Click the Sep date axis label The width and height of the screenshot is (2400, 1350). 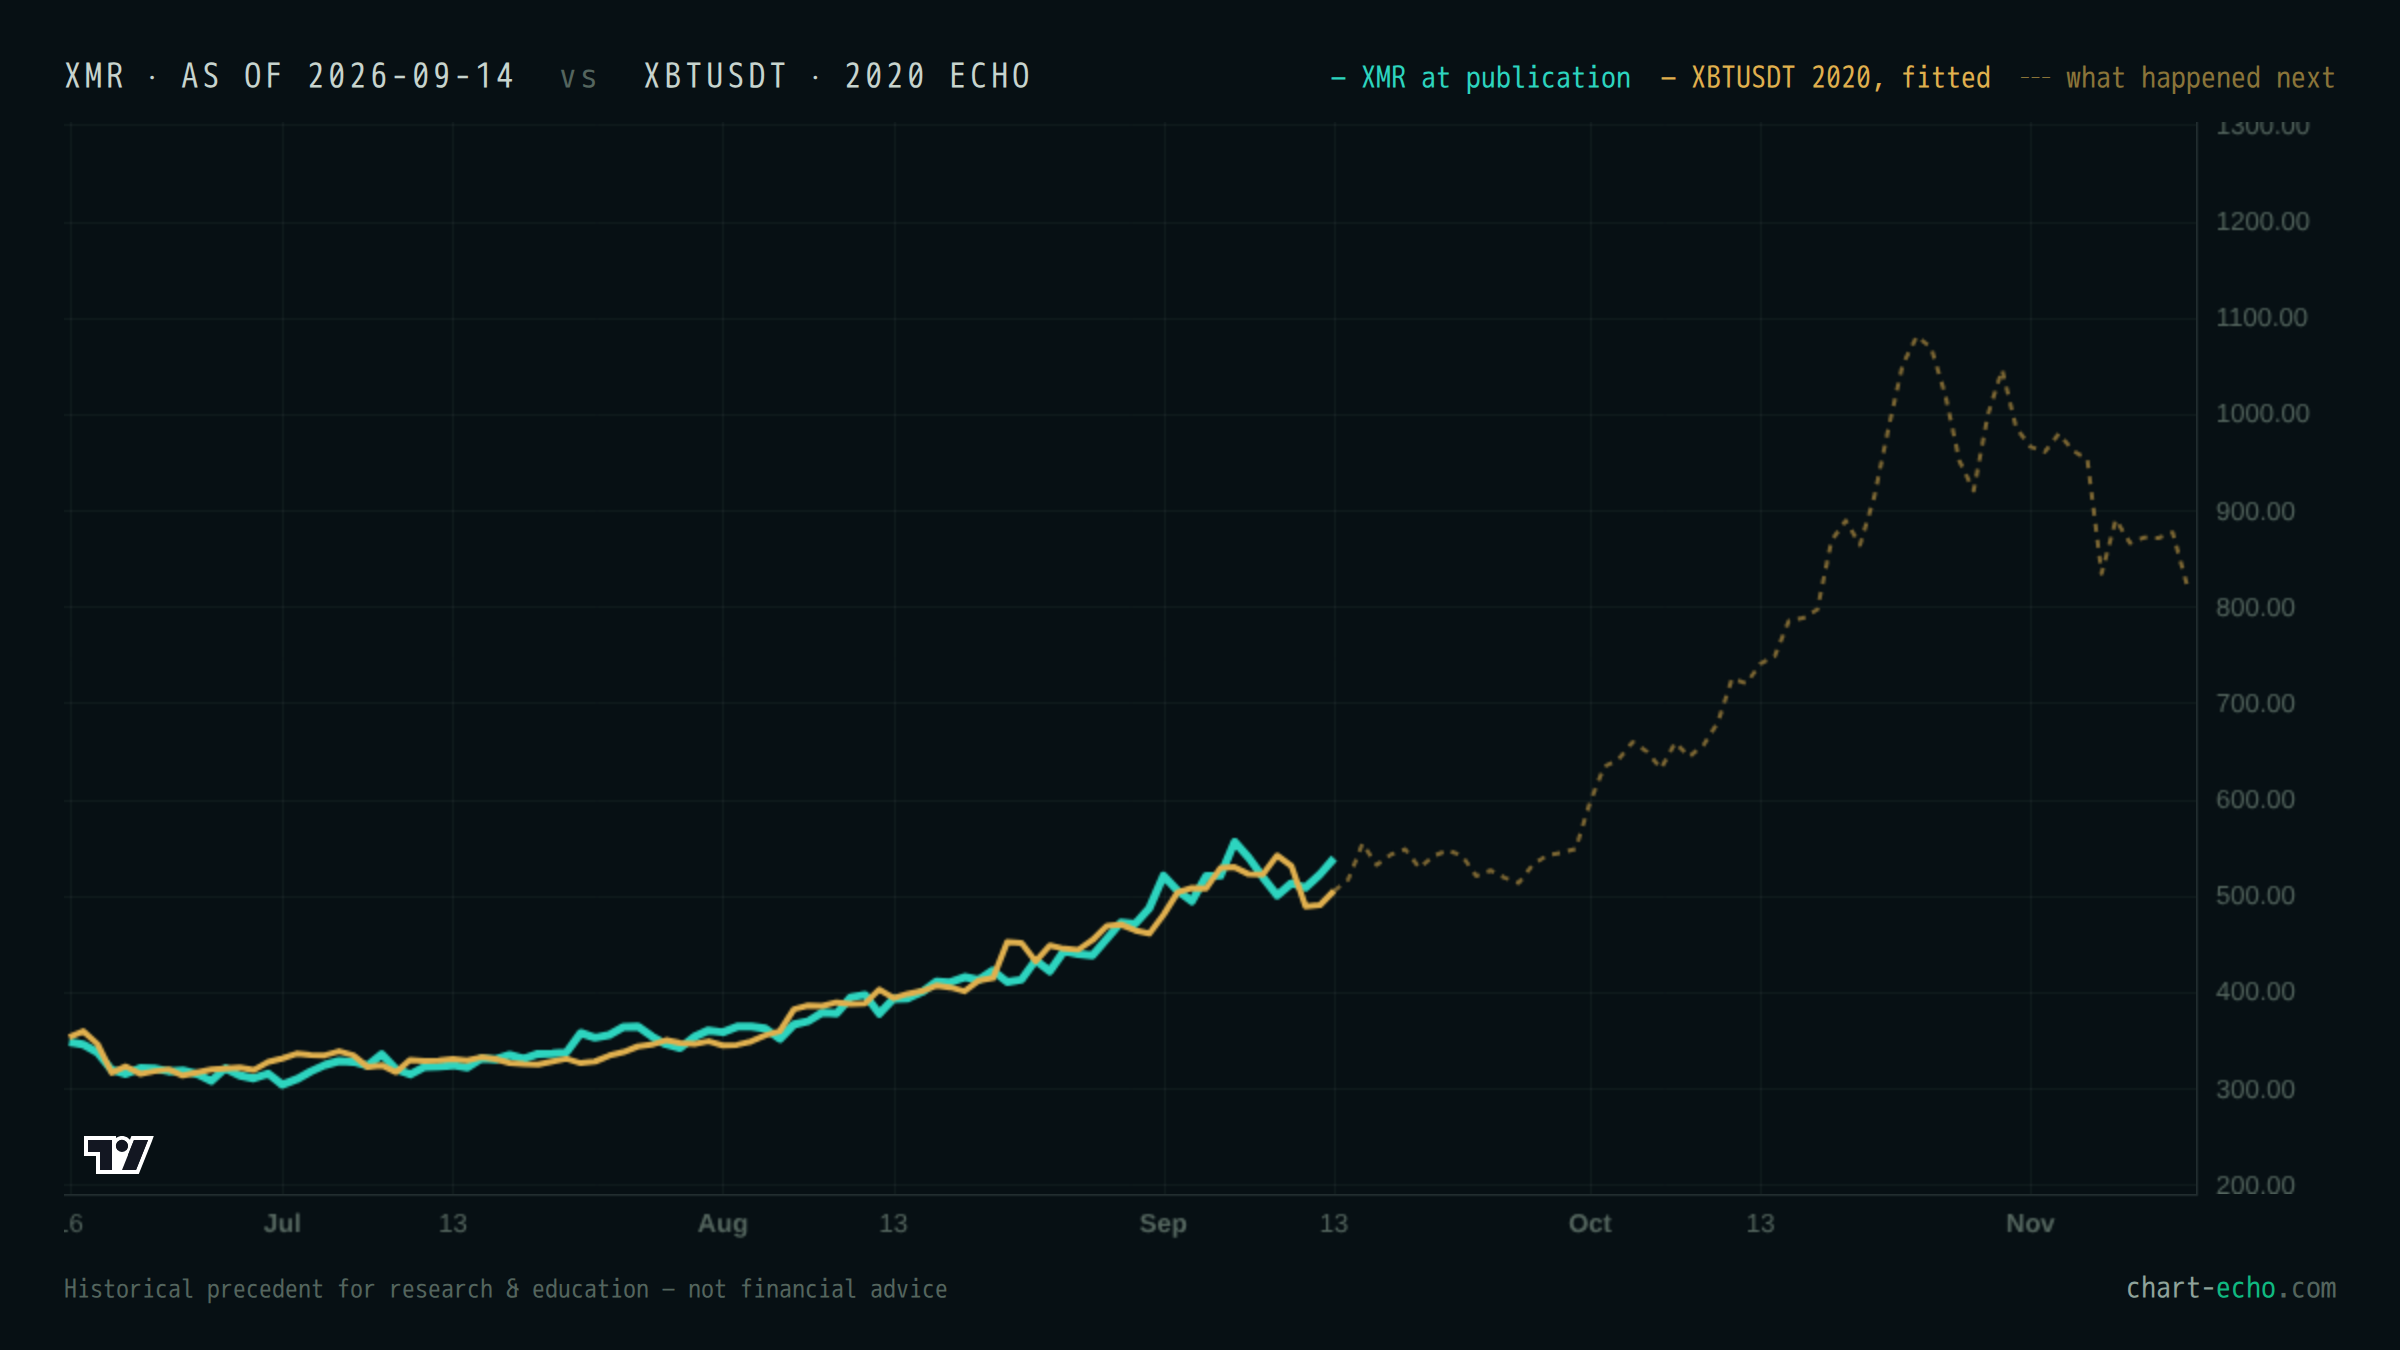(1163, 1224)
